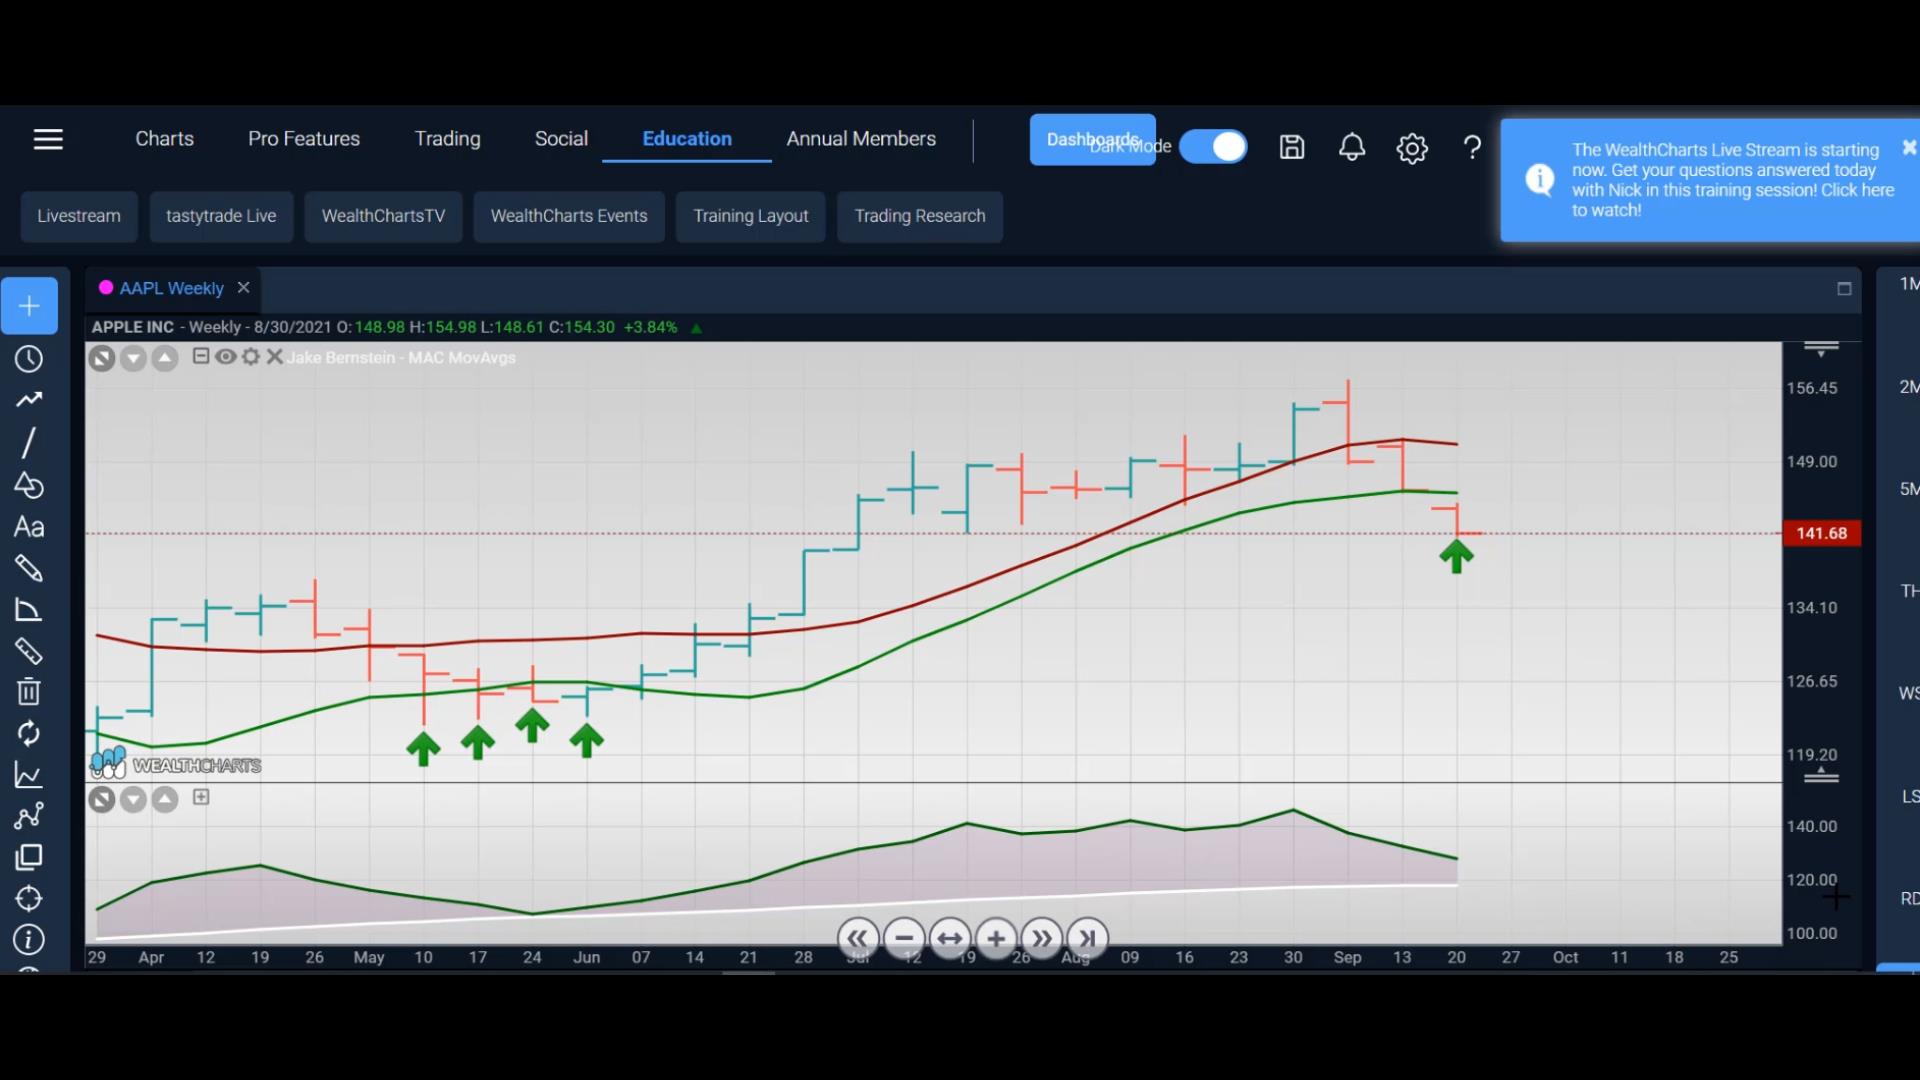1920x1080 pixels.
Task: Click the trash delete drawings icon
Action: [29, 692]
